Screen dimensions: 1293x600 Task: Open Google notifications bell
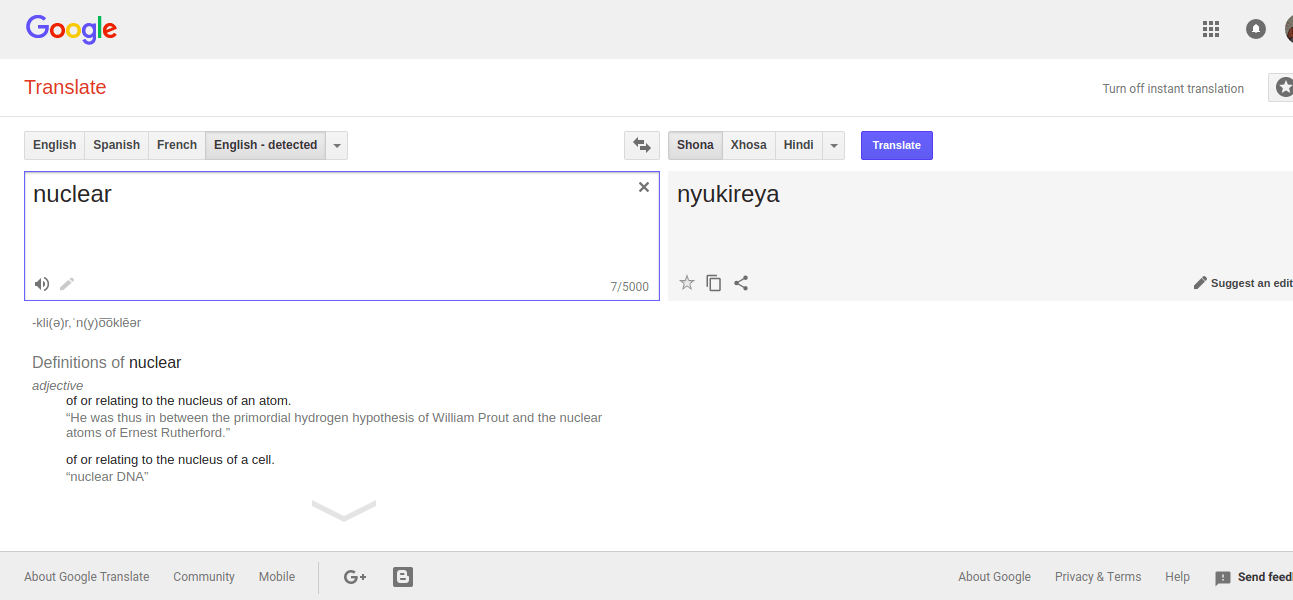1256,29
